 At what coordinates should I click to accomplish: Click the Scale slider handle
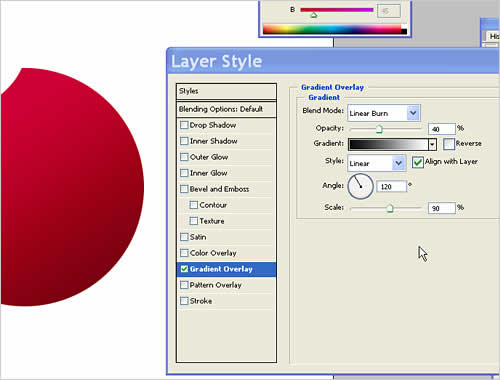[x=390, y=209]
